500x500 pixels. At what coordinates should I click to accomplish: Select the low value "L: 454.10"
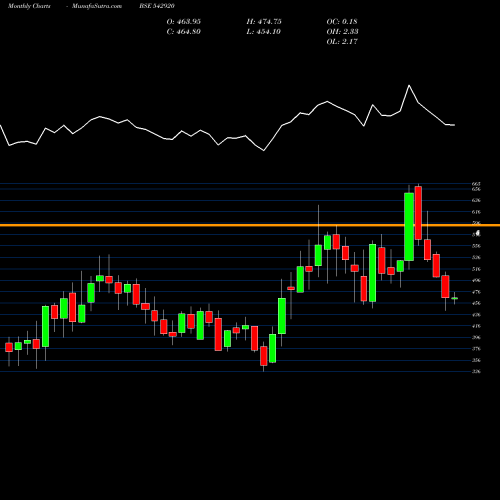click(264, 32)
